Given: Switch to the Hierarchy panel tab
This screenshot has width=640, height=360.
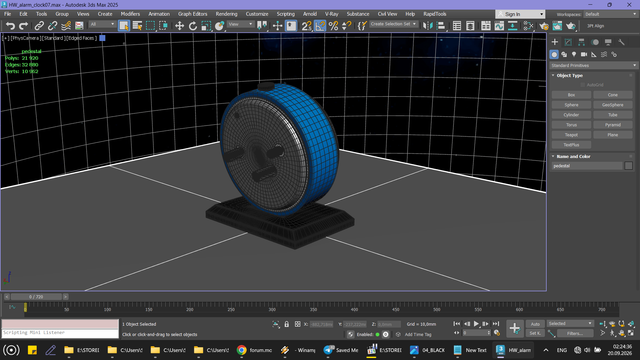Looking at the screenshot, I should pos(581,42).
